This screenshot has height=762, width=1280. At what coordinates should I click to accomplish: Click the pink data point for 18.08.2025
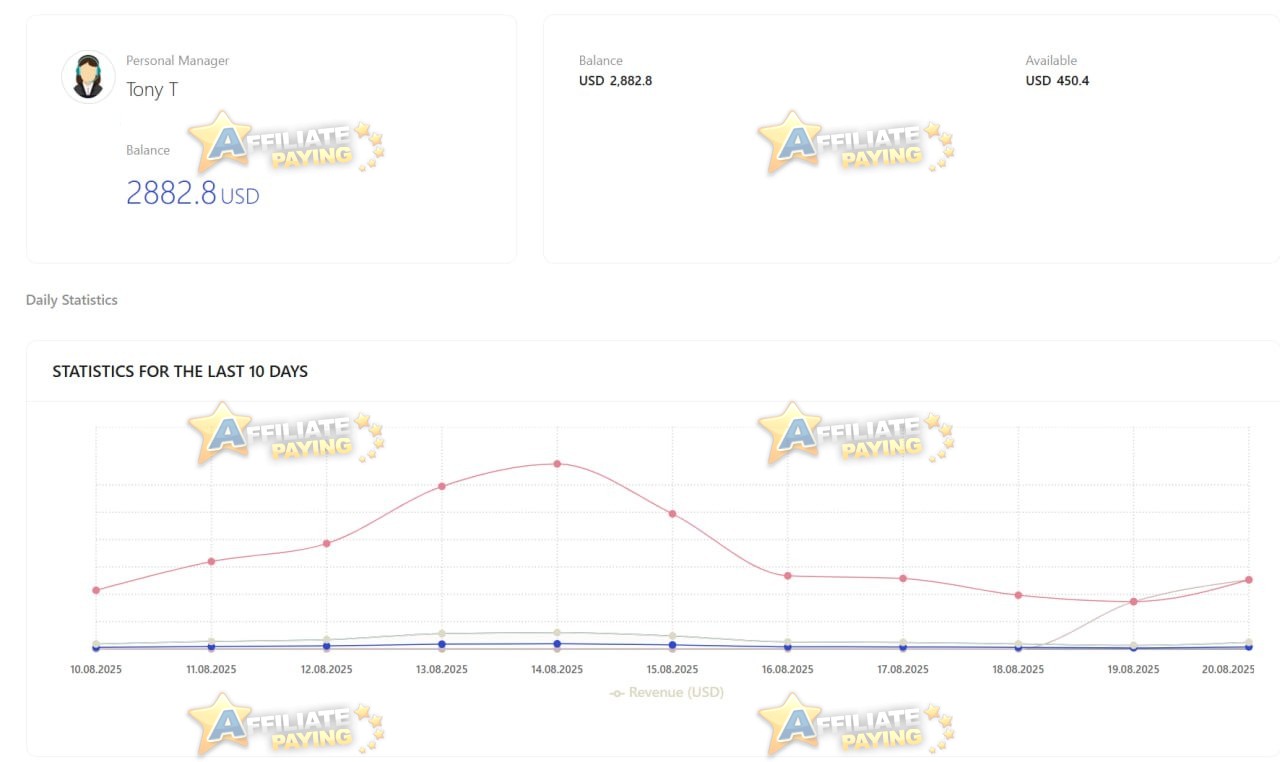pyautogui.click(x=1019, y=595)
